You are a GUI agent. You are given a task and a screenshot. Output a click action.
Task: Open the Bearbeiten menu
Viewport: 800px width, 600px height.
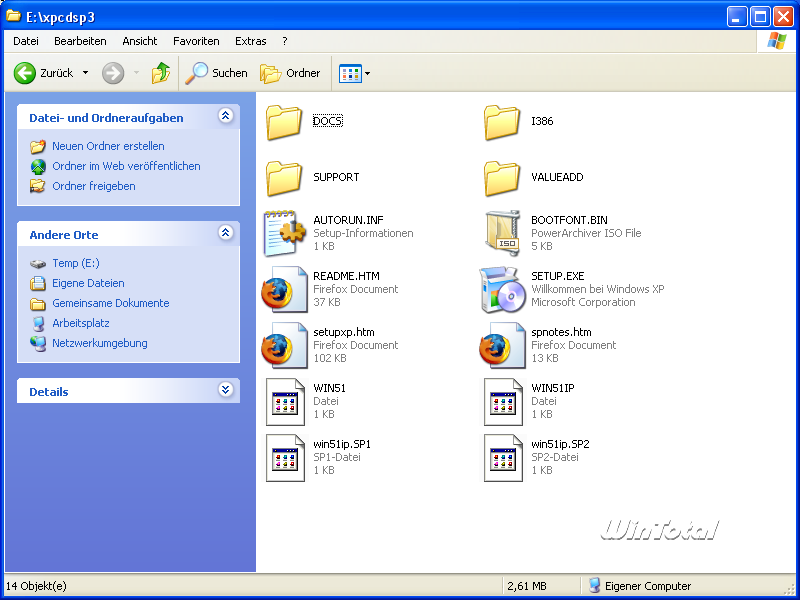(x=80, y=41)
